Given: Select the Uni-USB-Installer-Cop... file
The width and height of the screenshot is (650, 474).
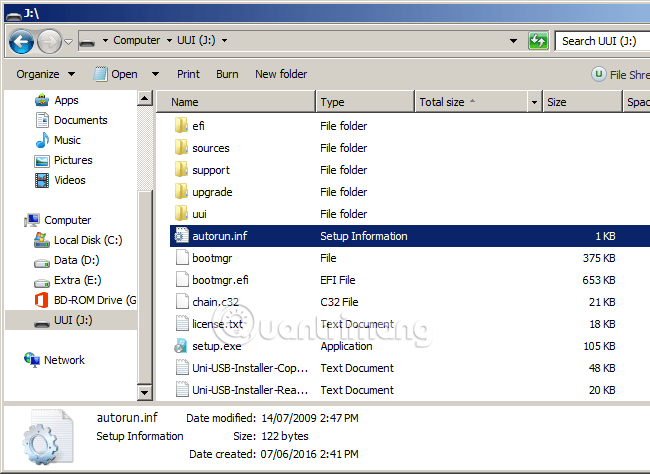Looking at the screenshot, I should [x=250, y=368].
